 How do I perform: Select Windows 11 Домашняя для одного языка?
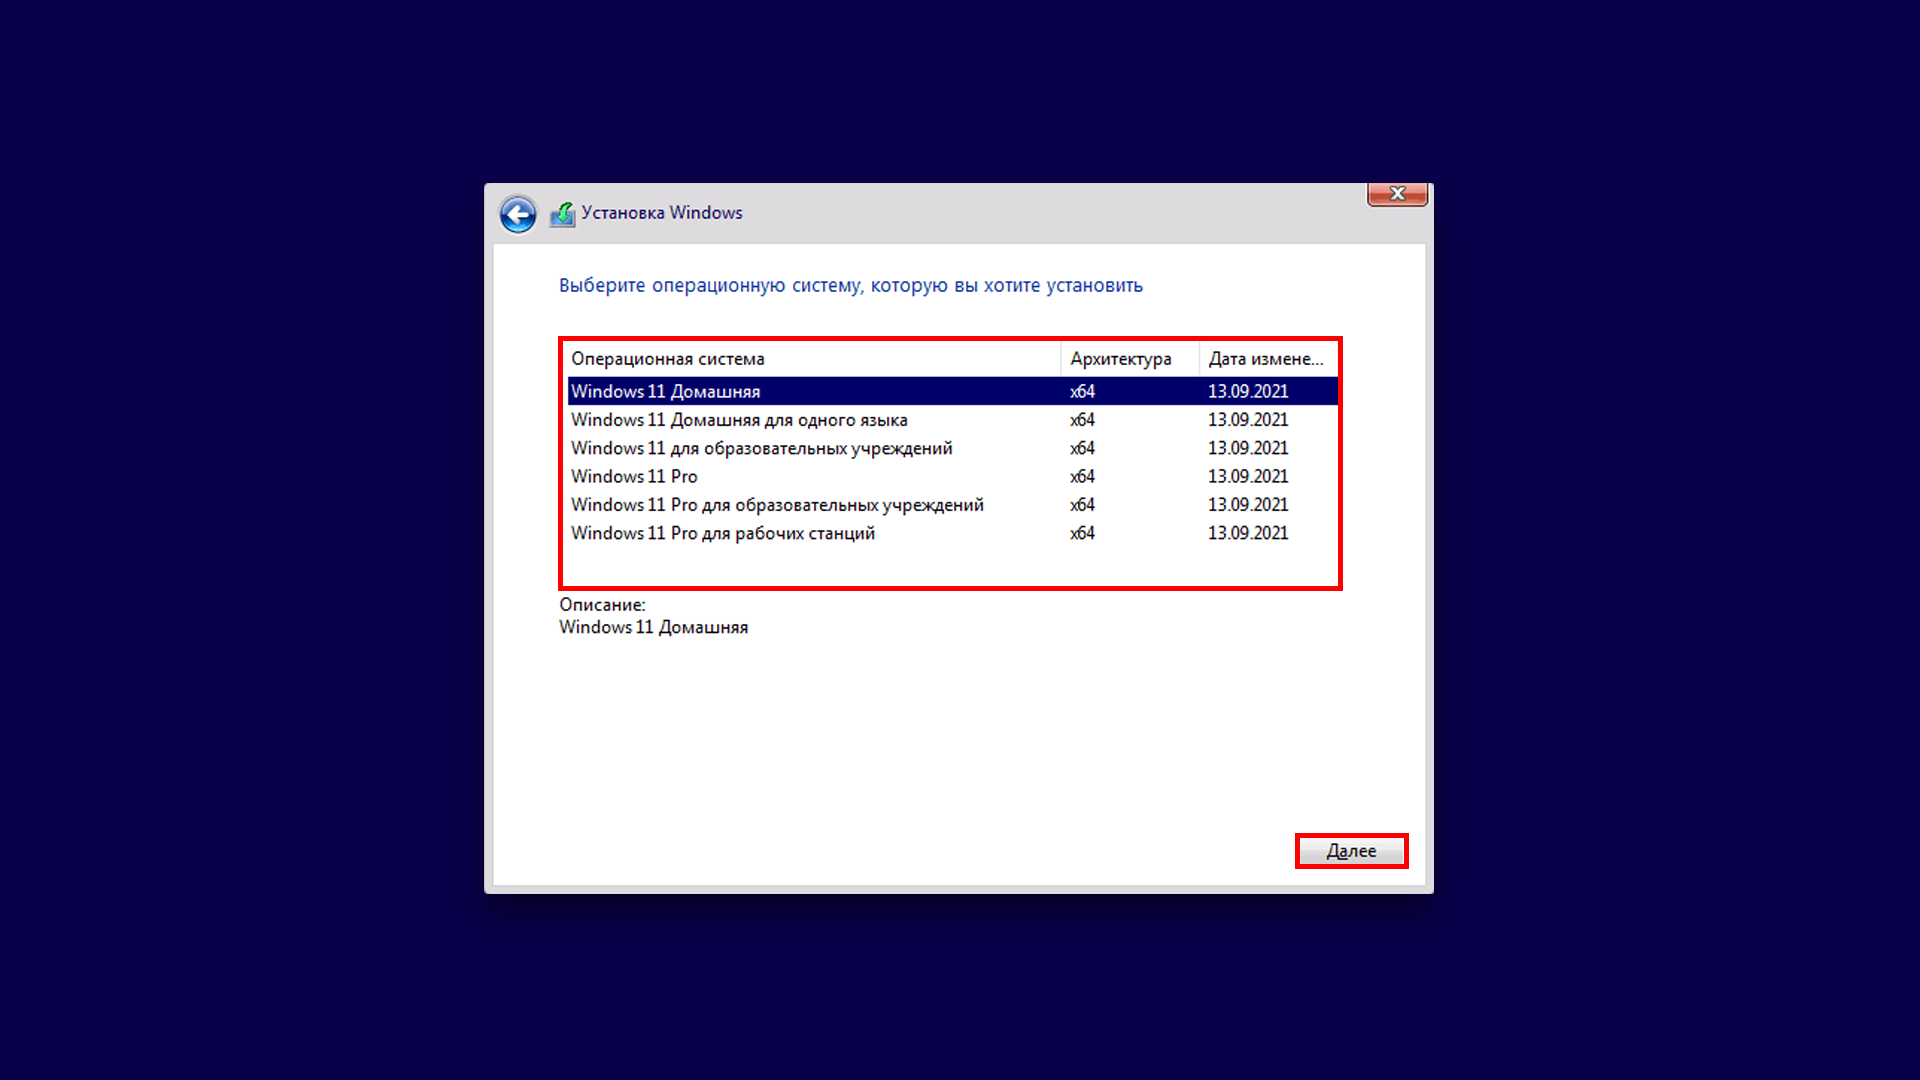[x=739, y=420]
